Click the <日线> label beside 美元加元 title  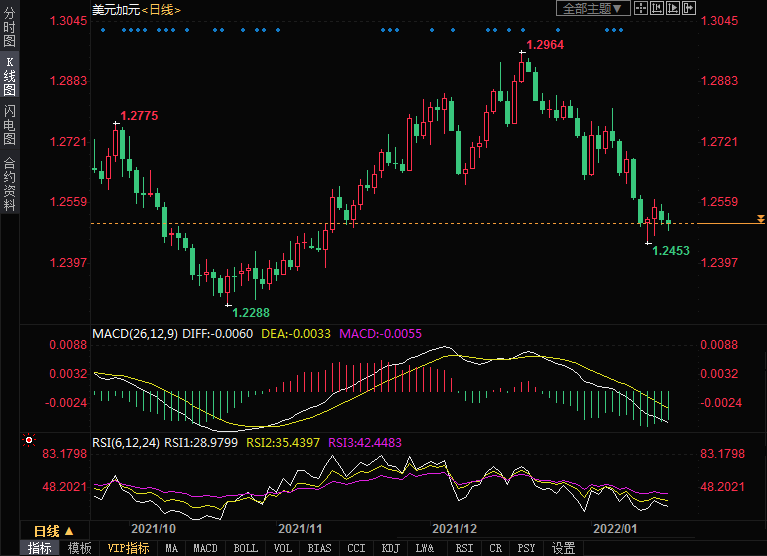click(161, 9)
